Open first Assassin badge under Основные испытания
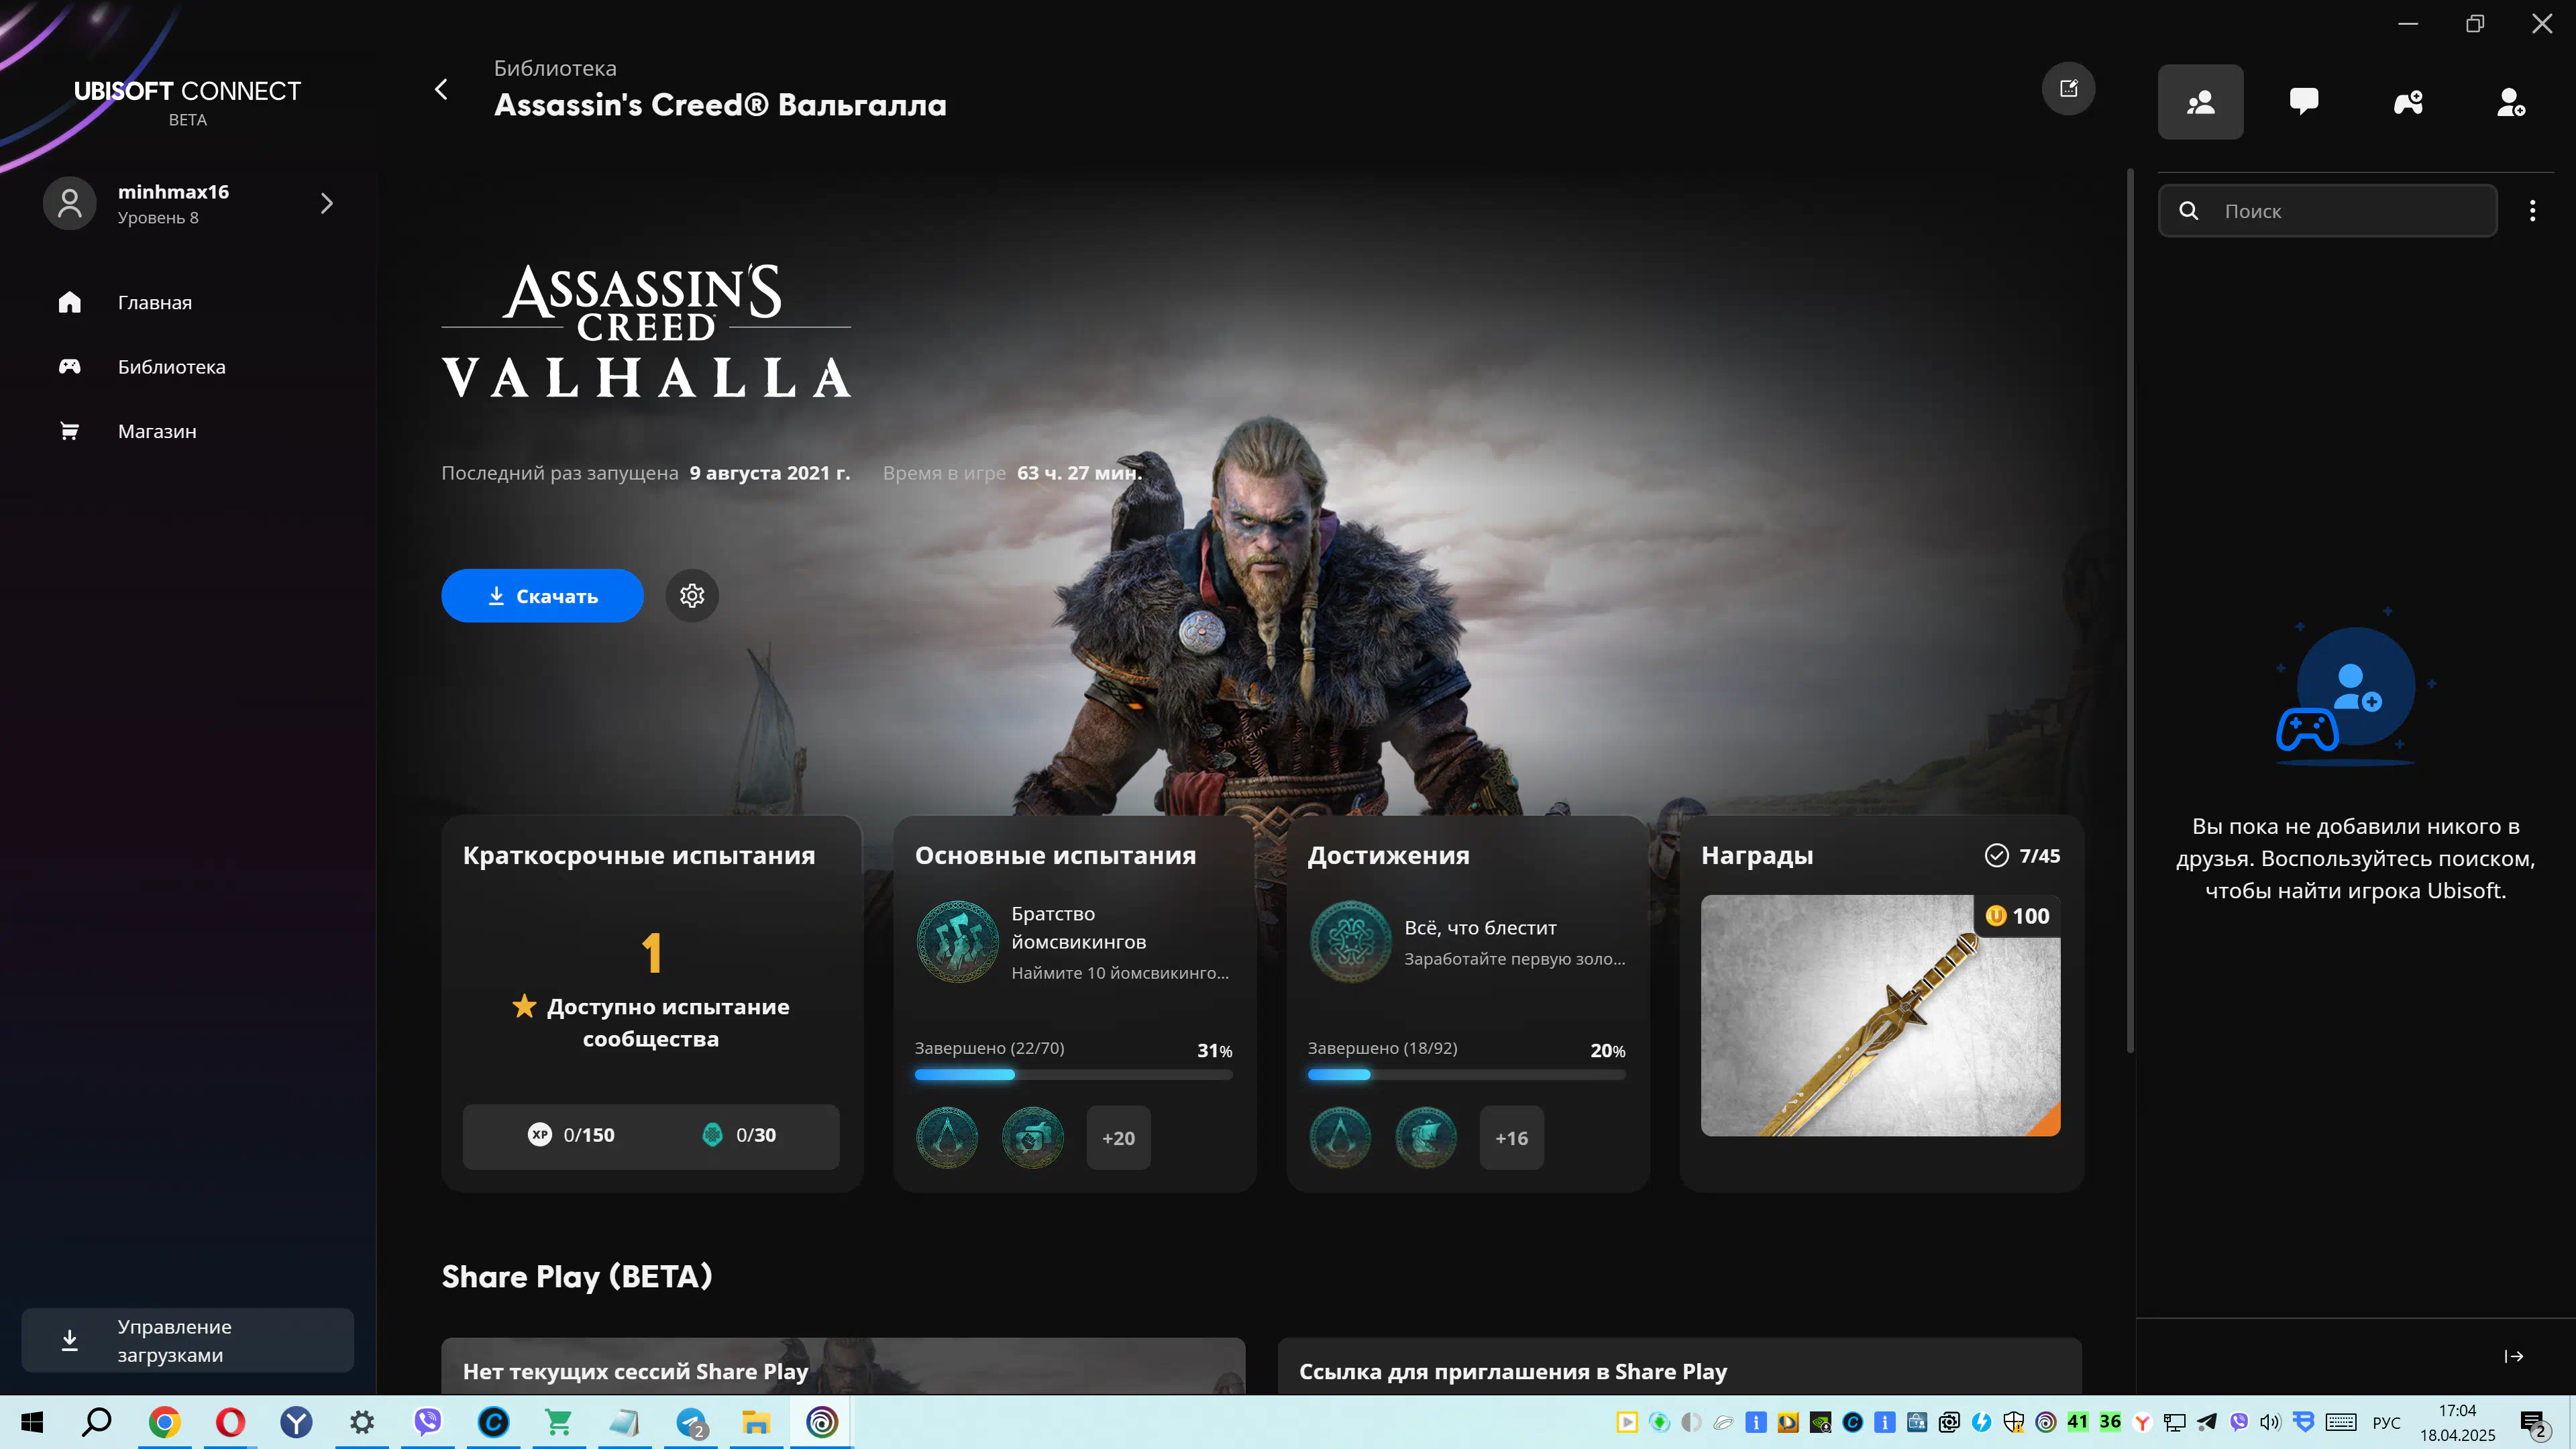The image size is (2576, 1449). (946, 1138)
